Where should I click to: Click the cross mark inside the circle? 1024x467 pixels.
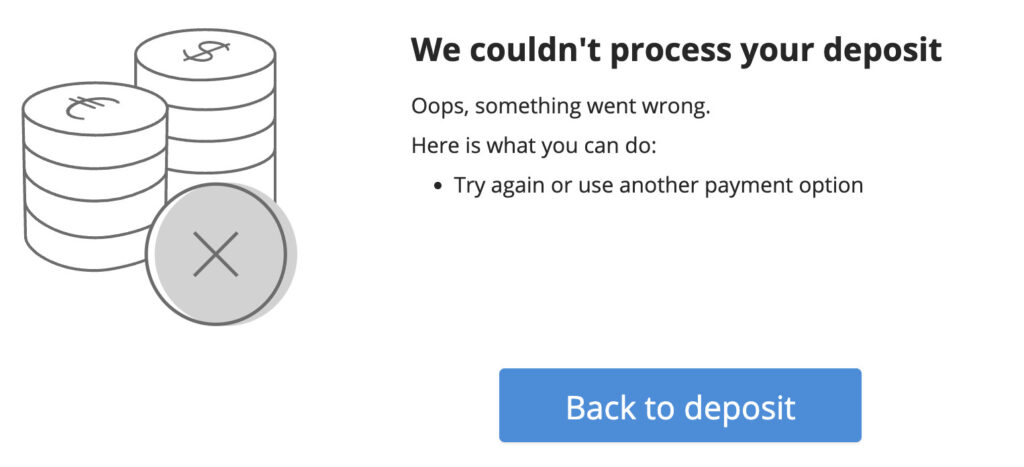pyautogui.click(x=216, y=254)
